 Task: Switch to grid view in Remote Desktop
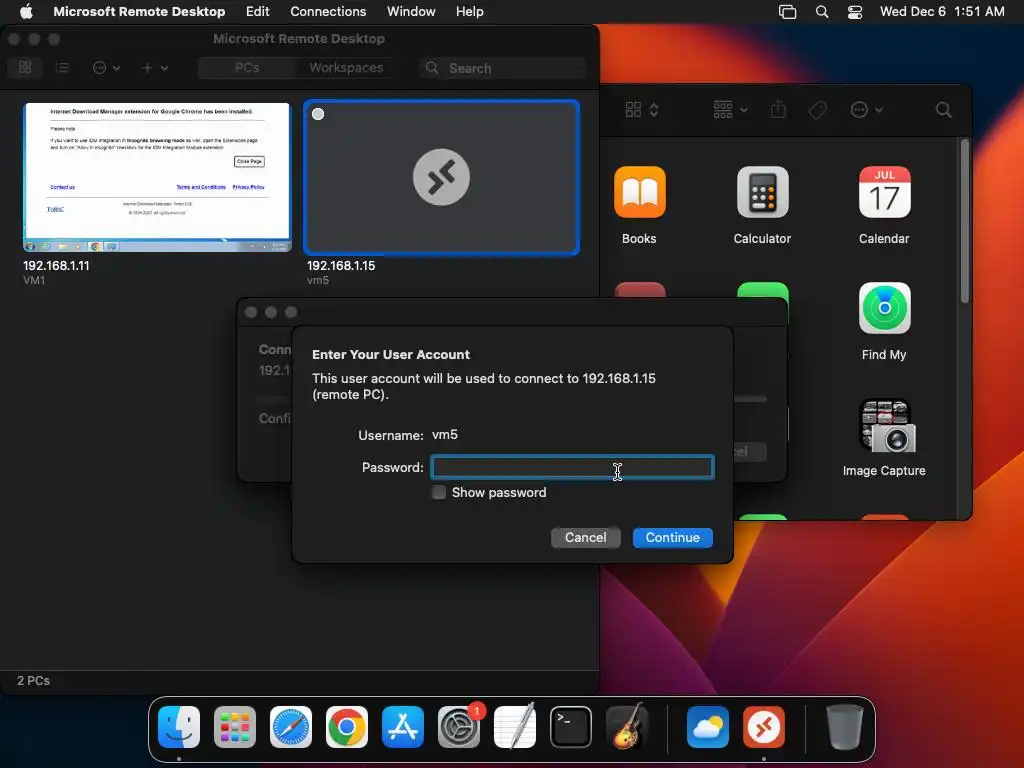click(x=25, y=67)
